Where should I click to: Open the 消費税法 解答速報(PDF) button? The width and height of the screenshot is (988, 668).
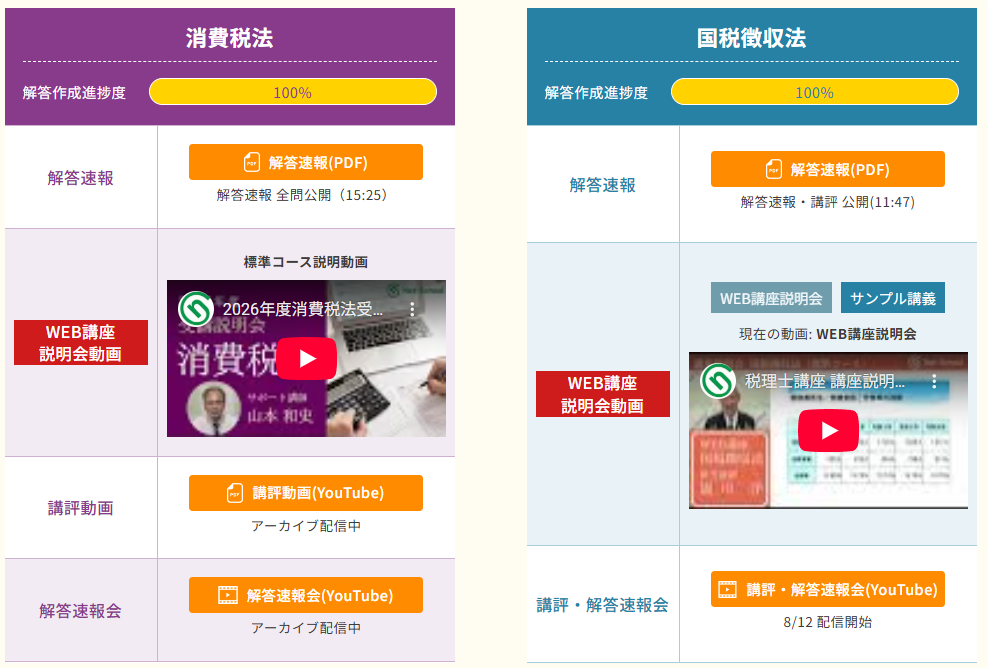point(306,162)
